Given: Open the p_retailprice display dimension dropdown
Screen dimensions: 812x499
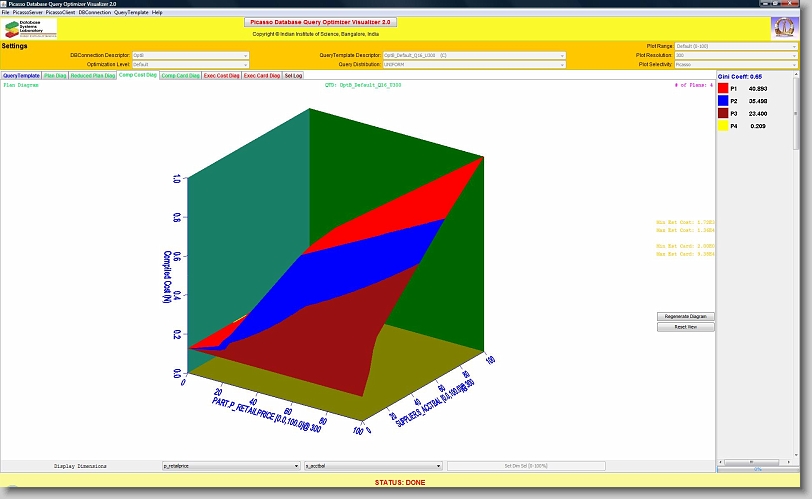Looking at the screenshot, I should click(x=231, y=466).
